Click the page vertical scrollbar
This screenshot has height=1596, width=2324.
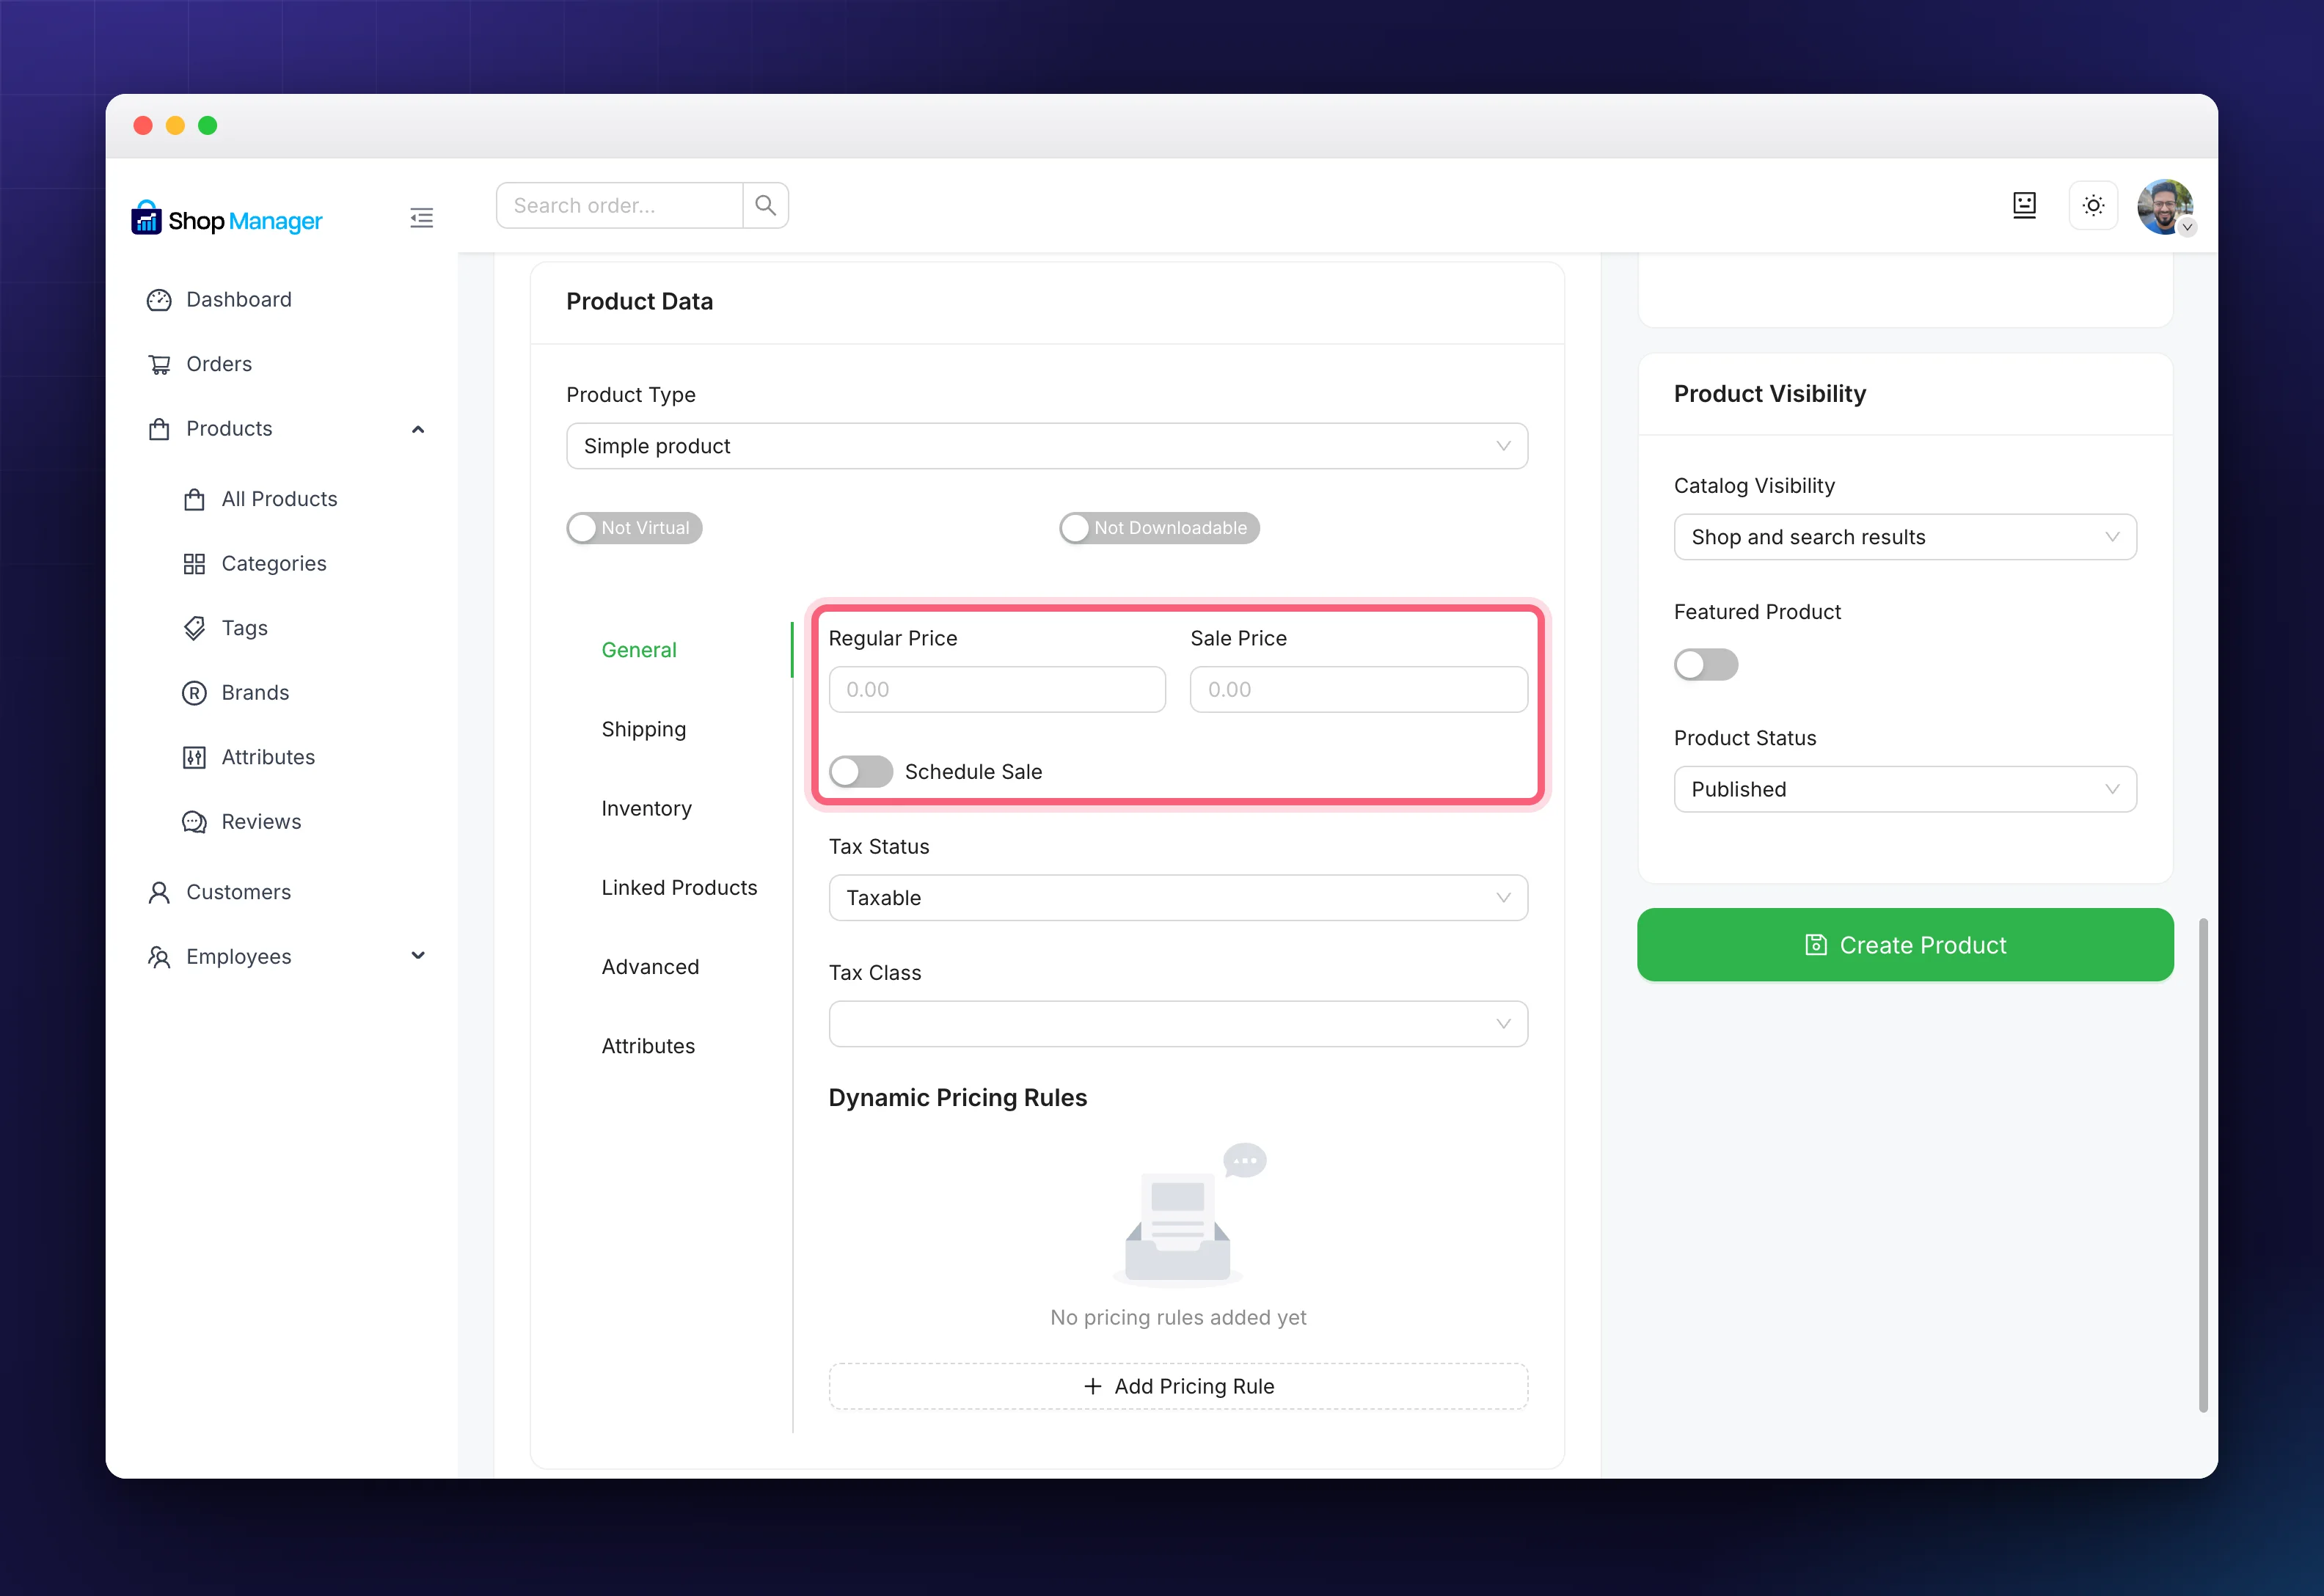click(x=2203, y=1165)
